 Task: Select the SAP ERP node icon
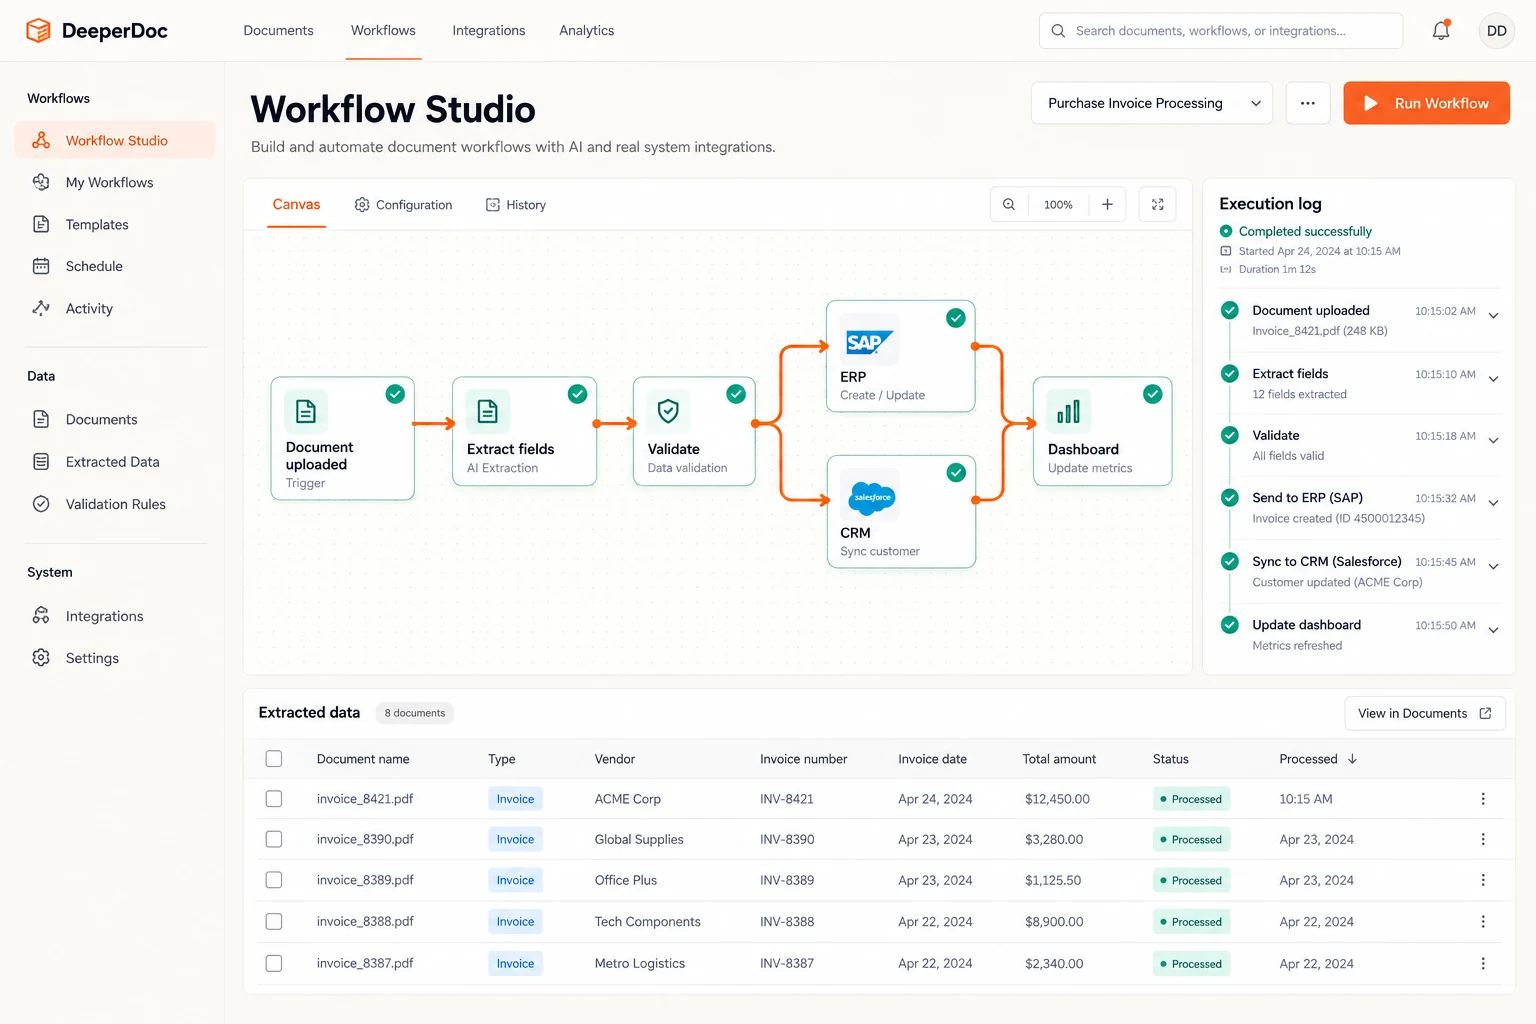[868, 342]
